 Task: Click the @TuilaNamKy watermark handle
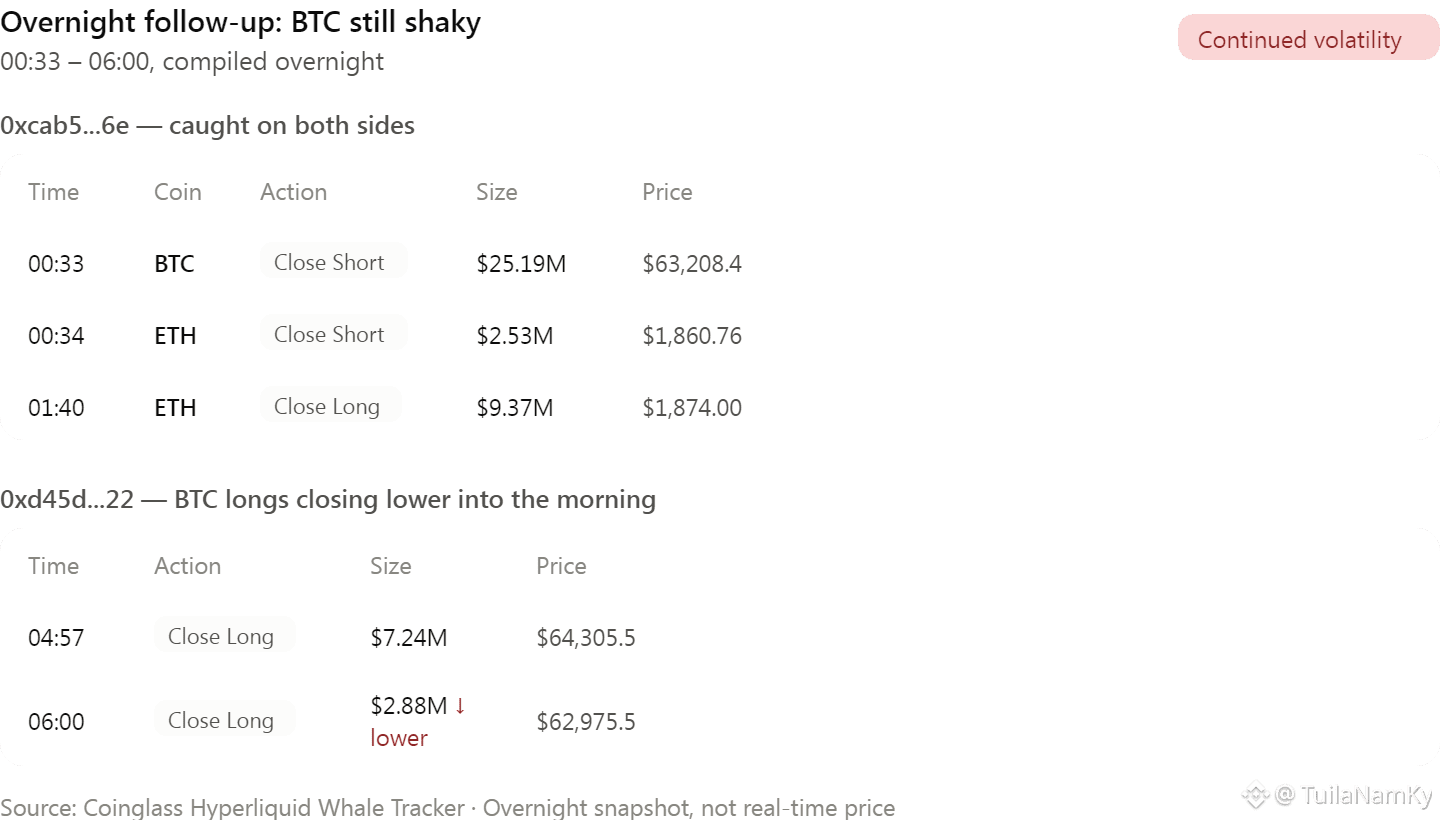[1354, 796]
